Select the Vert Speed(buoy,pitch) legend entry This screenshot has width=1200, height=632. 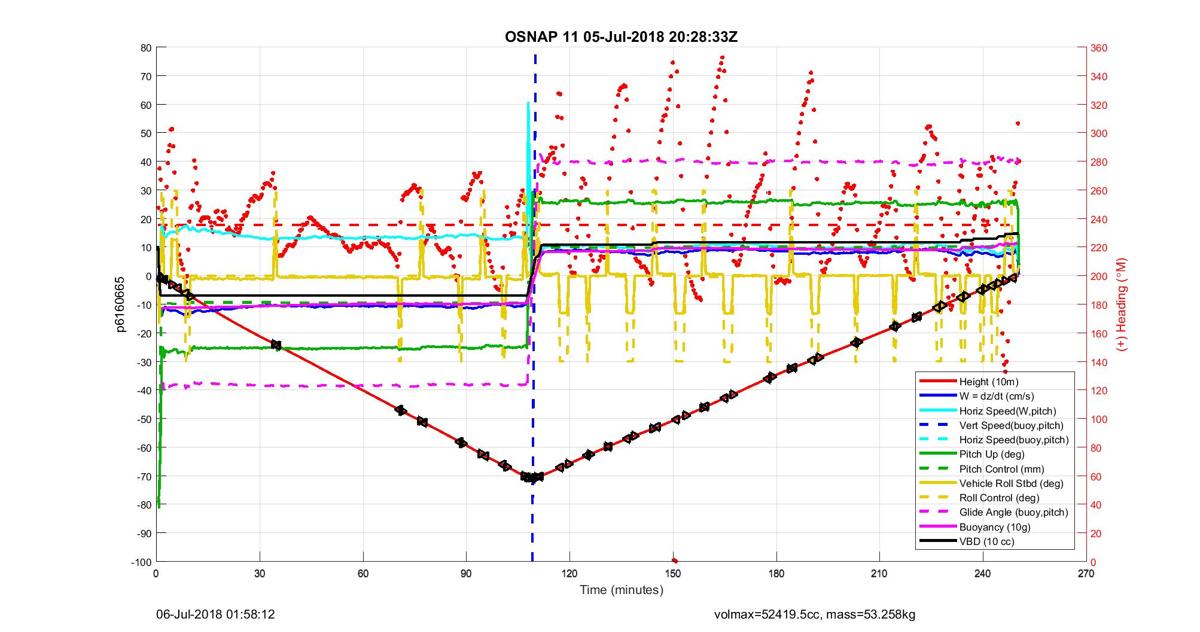(x=996, y=425)
